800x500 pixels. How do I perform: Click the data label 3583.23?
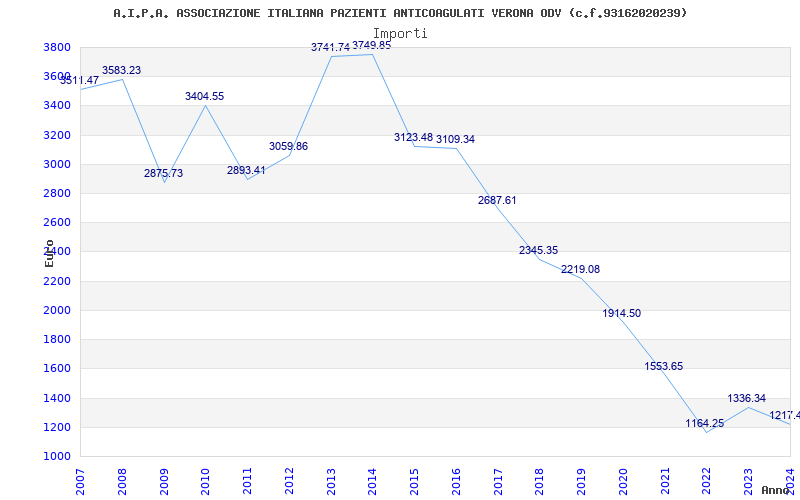tap(121, 70)
